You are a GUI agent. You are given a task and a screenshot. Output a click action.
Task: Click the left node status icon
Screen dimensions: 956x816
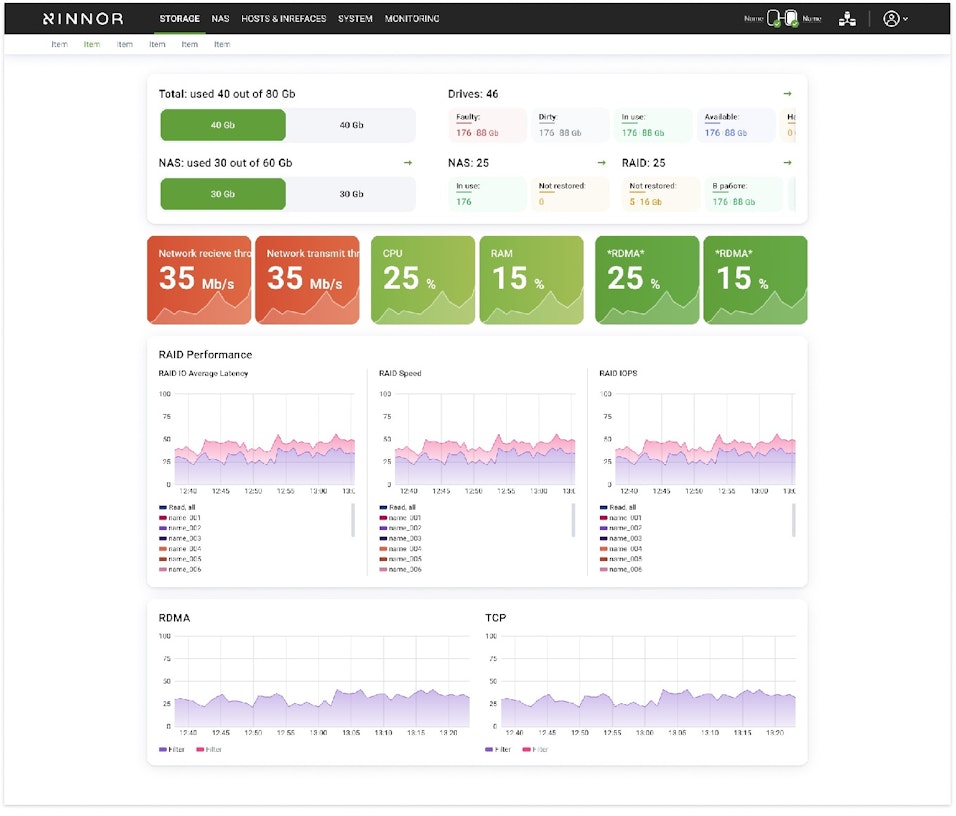(774, 18)
